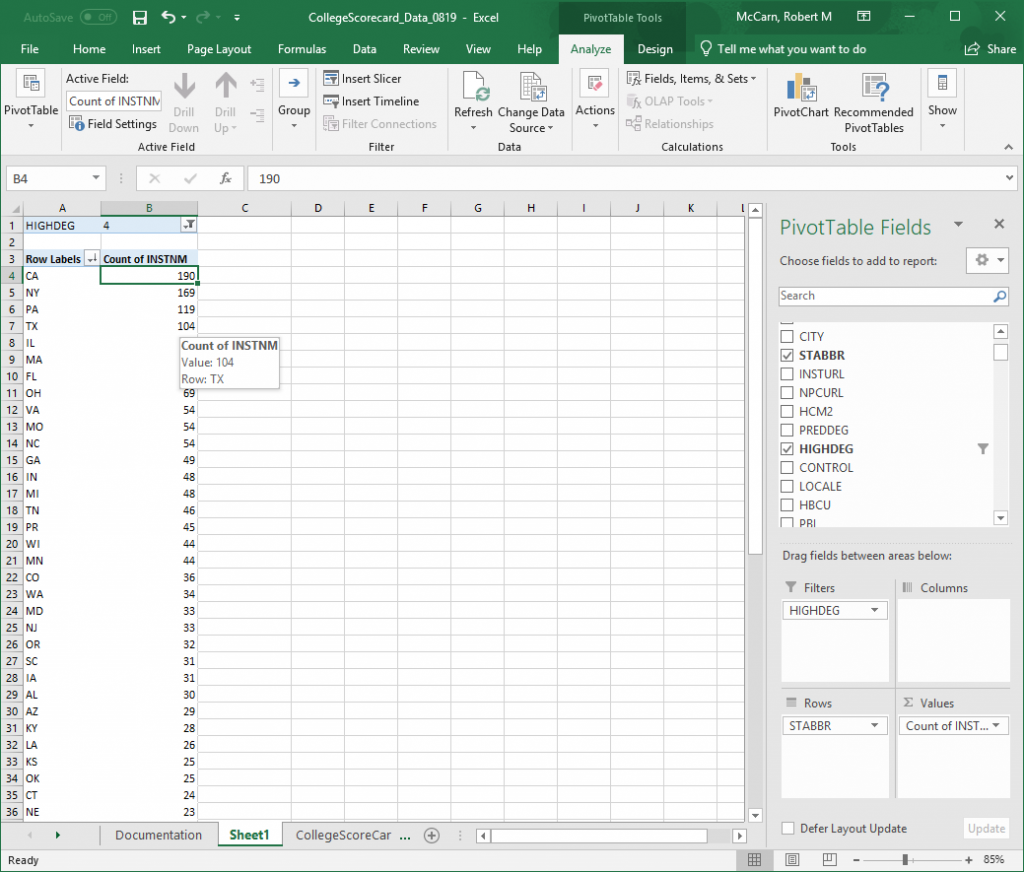This screenshot has height=872, width=1024.
Task: Change Data Source for the PivotTable
Action: tap(531, 101)
